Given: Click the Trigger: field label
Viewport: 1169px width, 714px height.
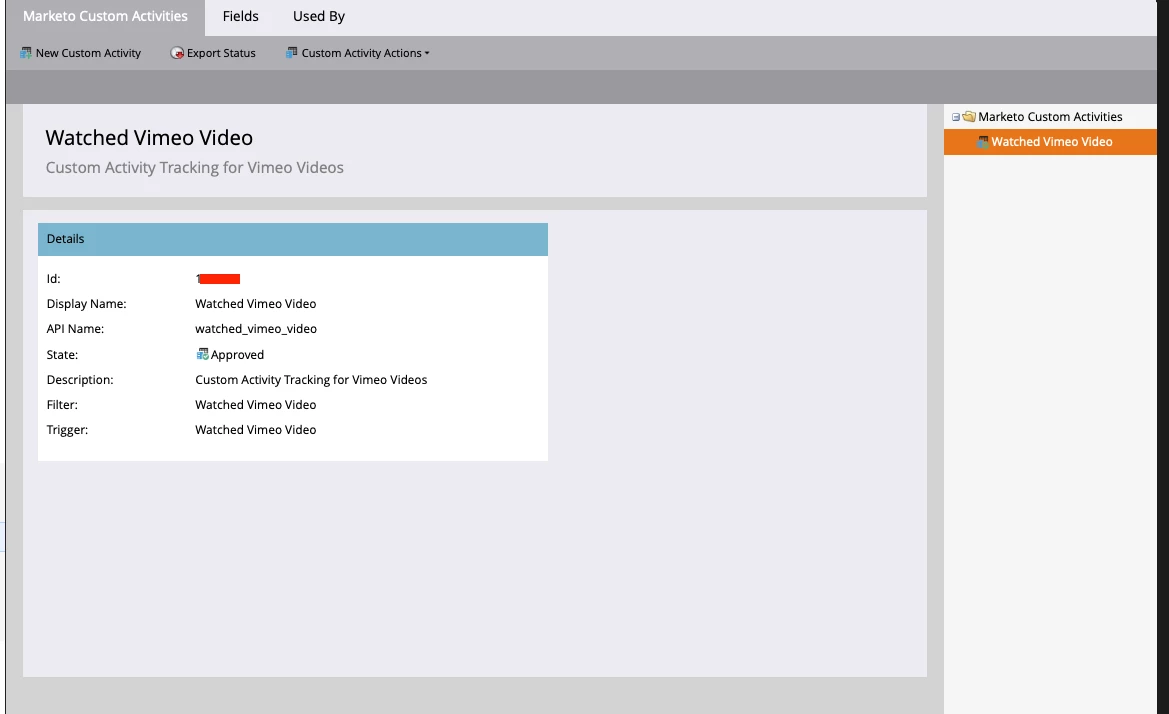Looking at the screenshot, I should 67,430.
